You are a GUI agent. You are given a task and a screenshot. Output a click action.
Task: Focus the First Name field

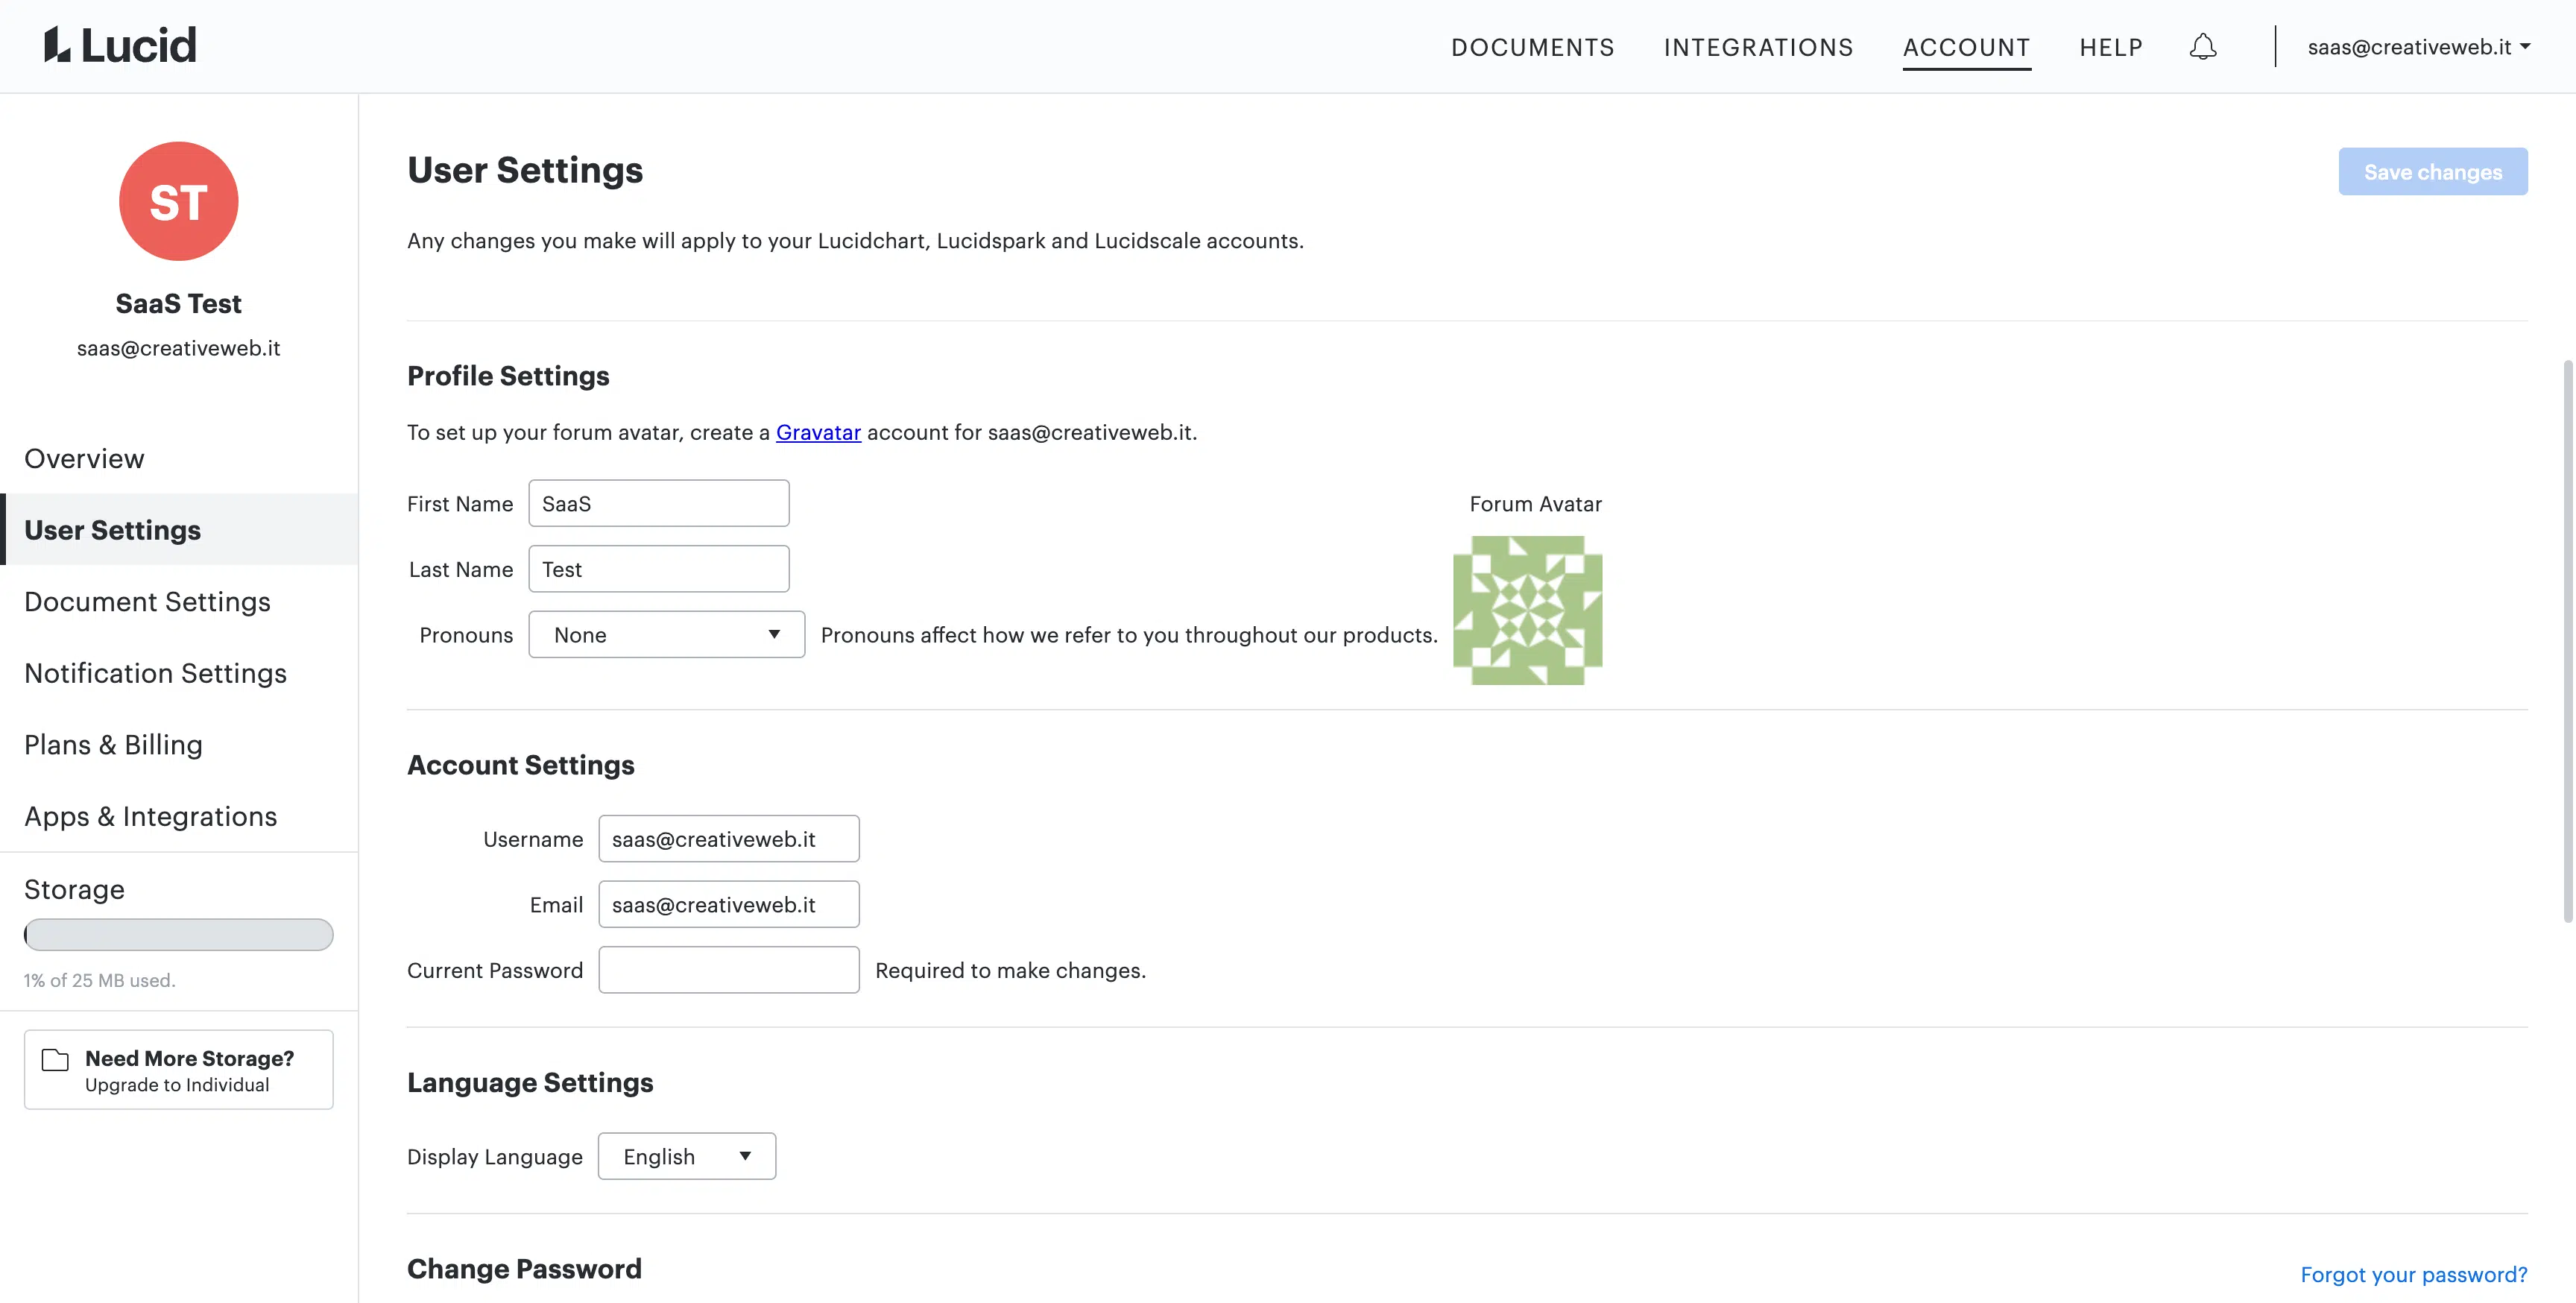659,503
